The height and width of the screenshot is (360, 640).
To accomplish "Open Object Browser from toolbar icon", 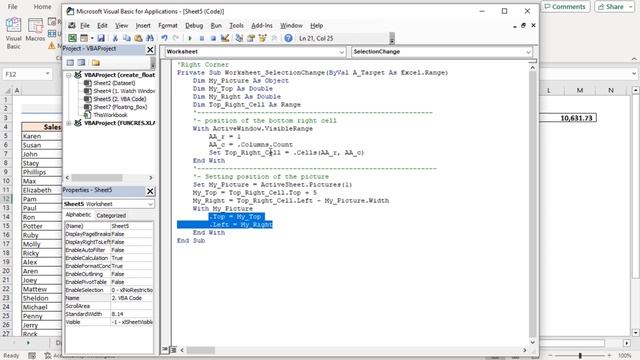I will coord(262,38).
